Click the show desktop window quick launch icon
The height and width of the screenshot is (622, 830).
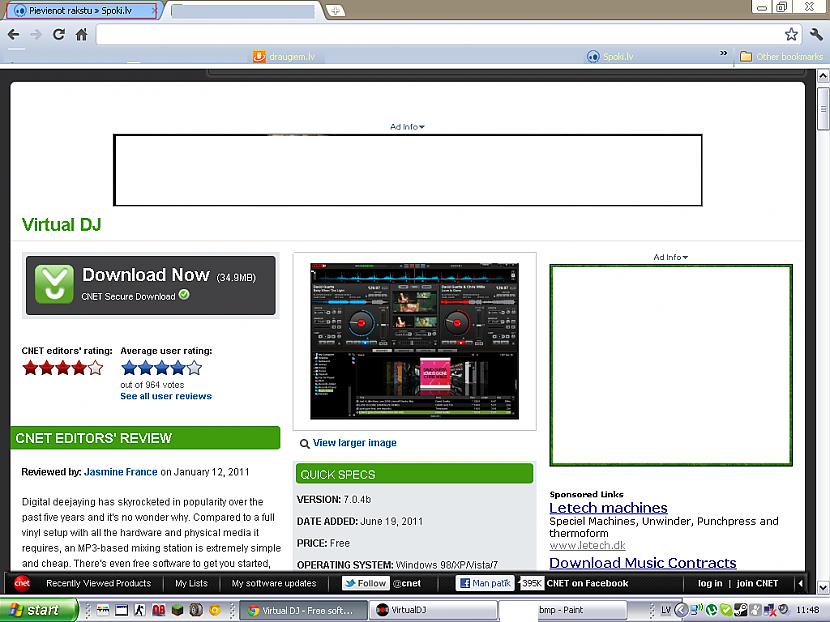[122, 610]
